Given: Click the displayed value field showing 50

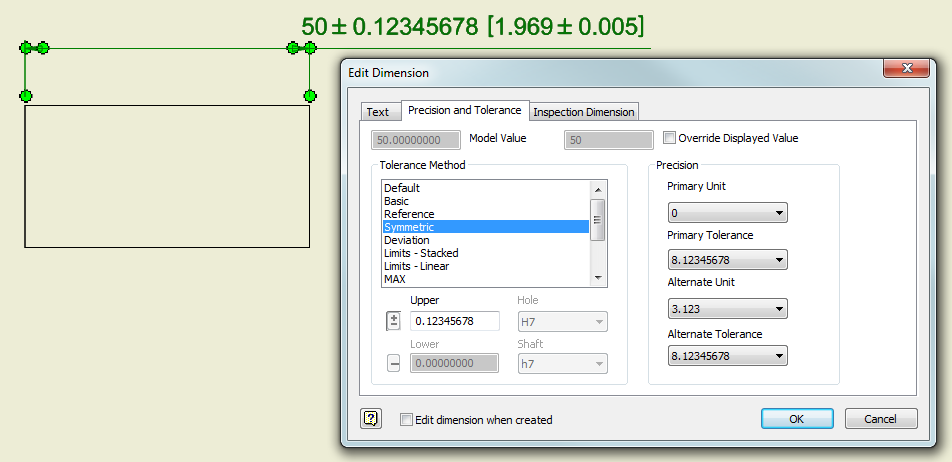Looking at the screenshot, I should [609, 140].
